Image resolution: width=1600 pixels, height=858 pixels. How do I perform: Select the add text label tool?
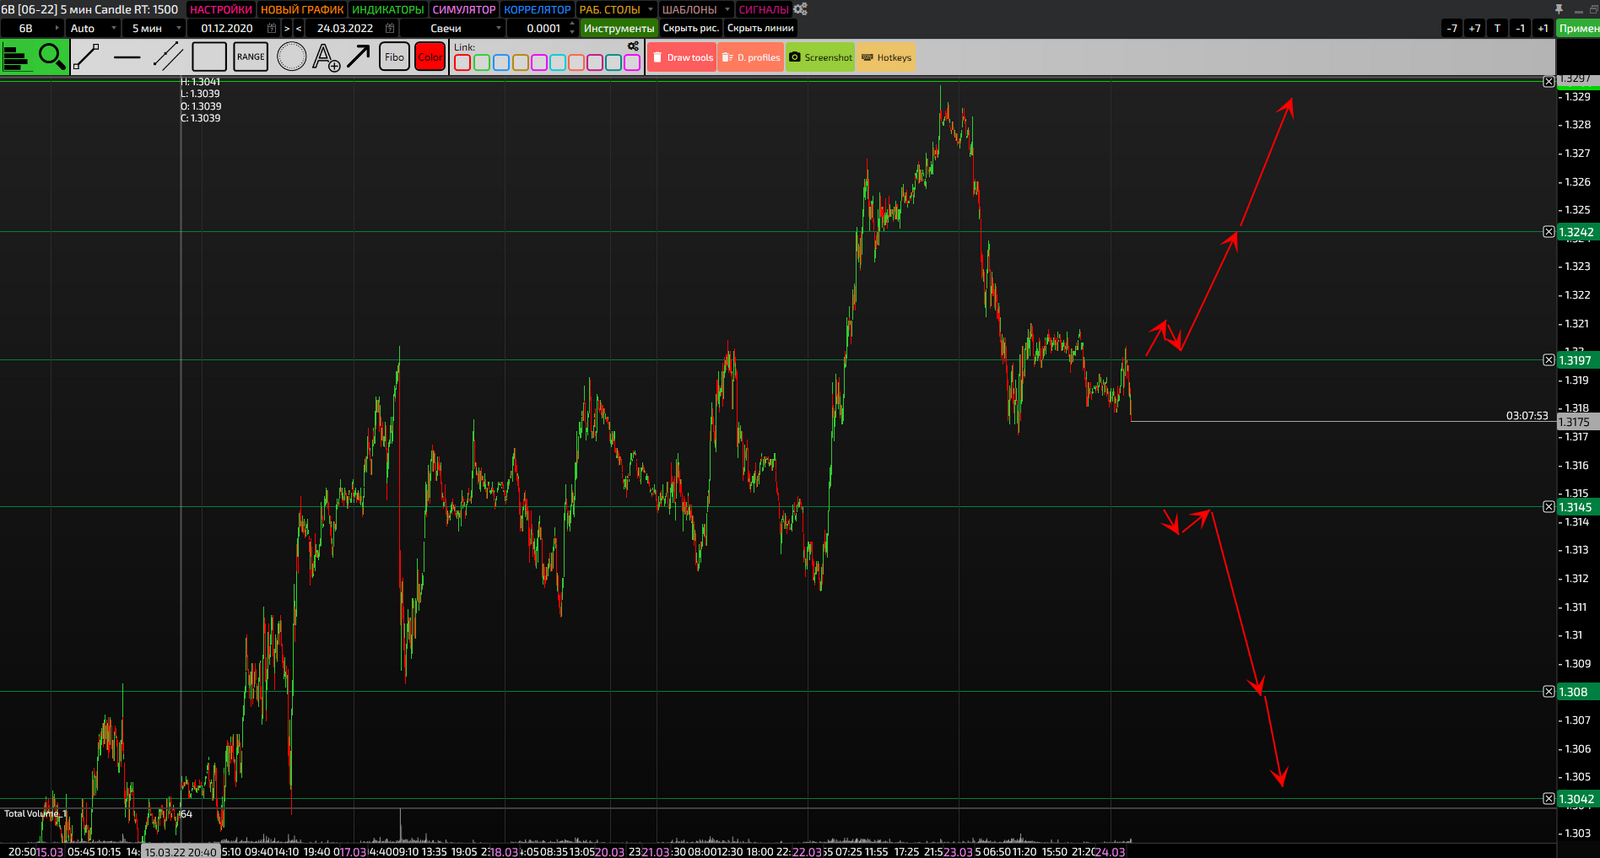click(326, 57)
